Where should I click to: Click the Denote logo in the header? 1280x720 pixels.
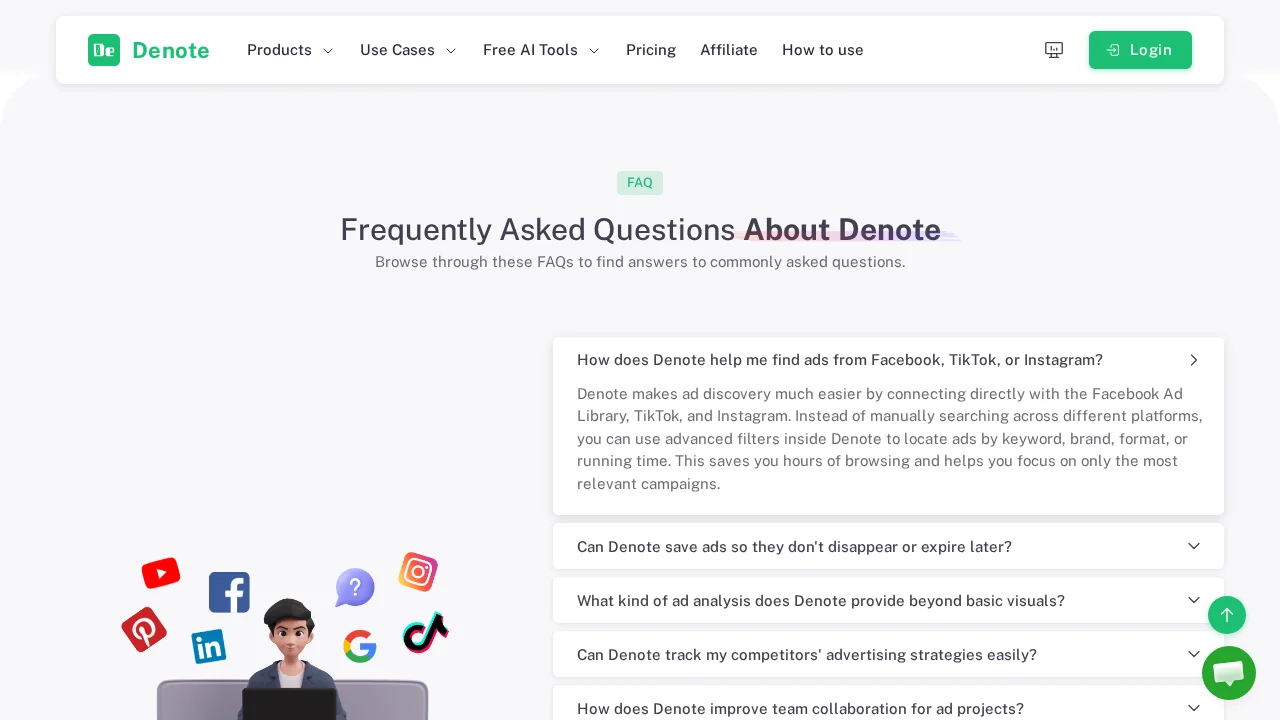point(148,50)
